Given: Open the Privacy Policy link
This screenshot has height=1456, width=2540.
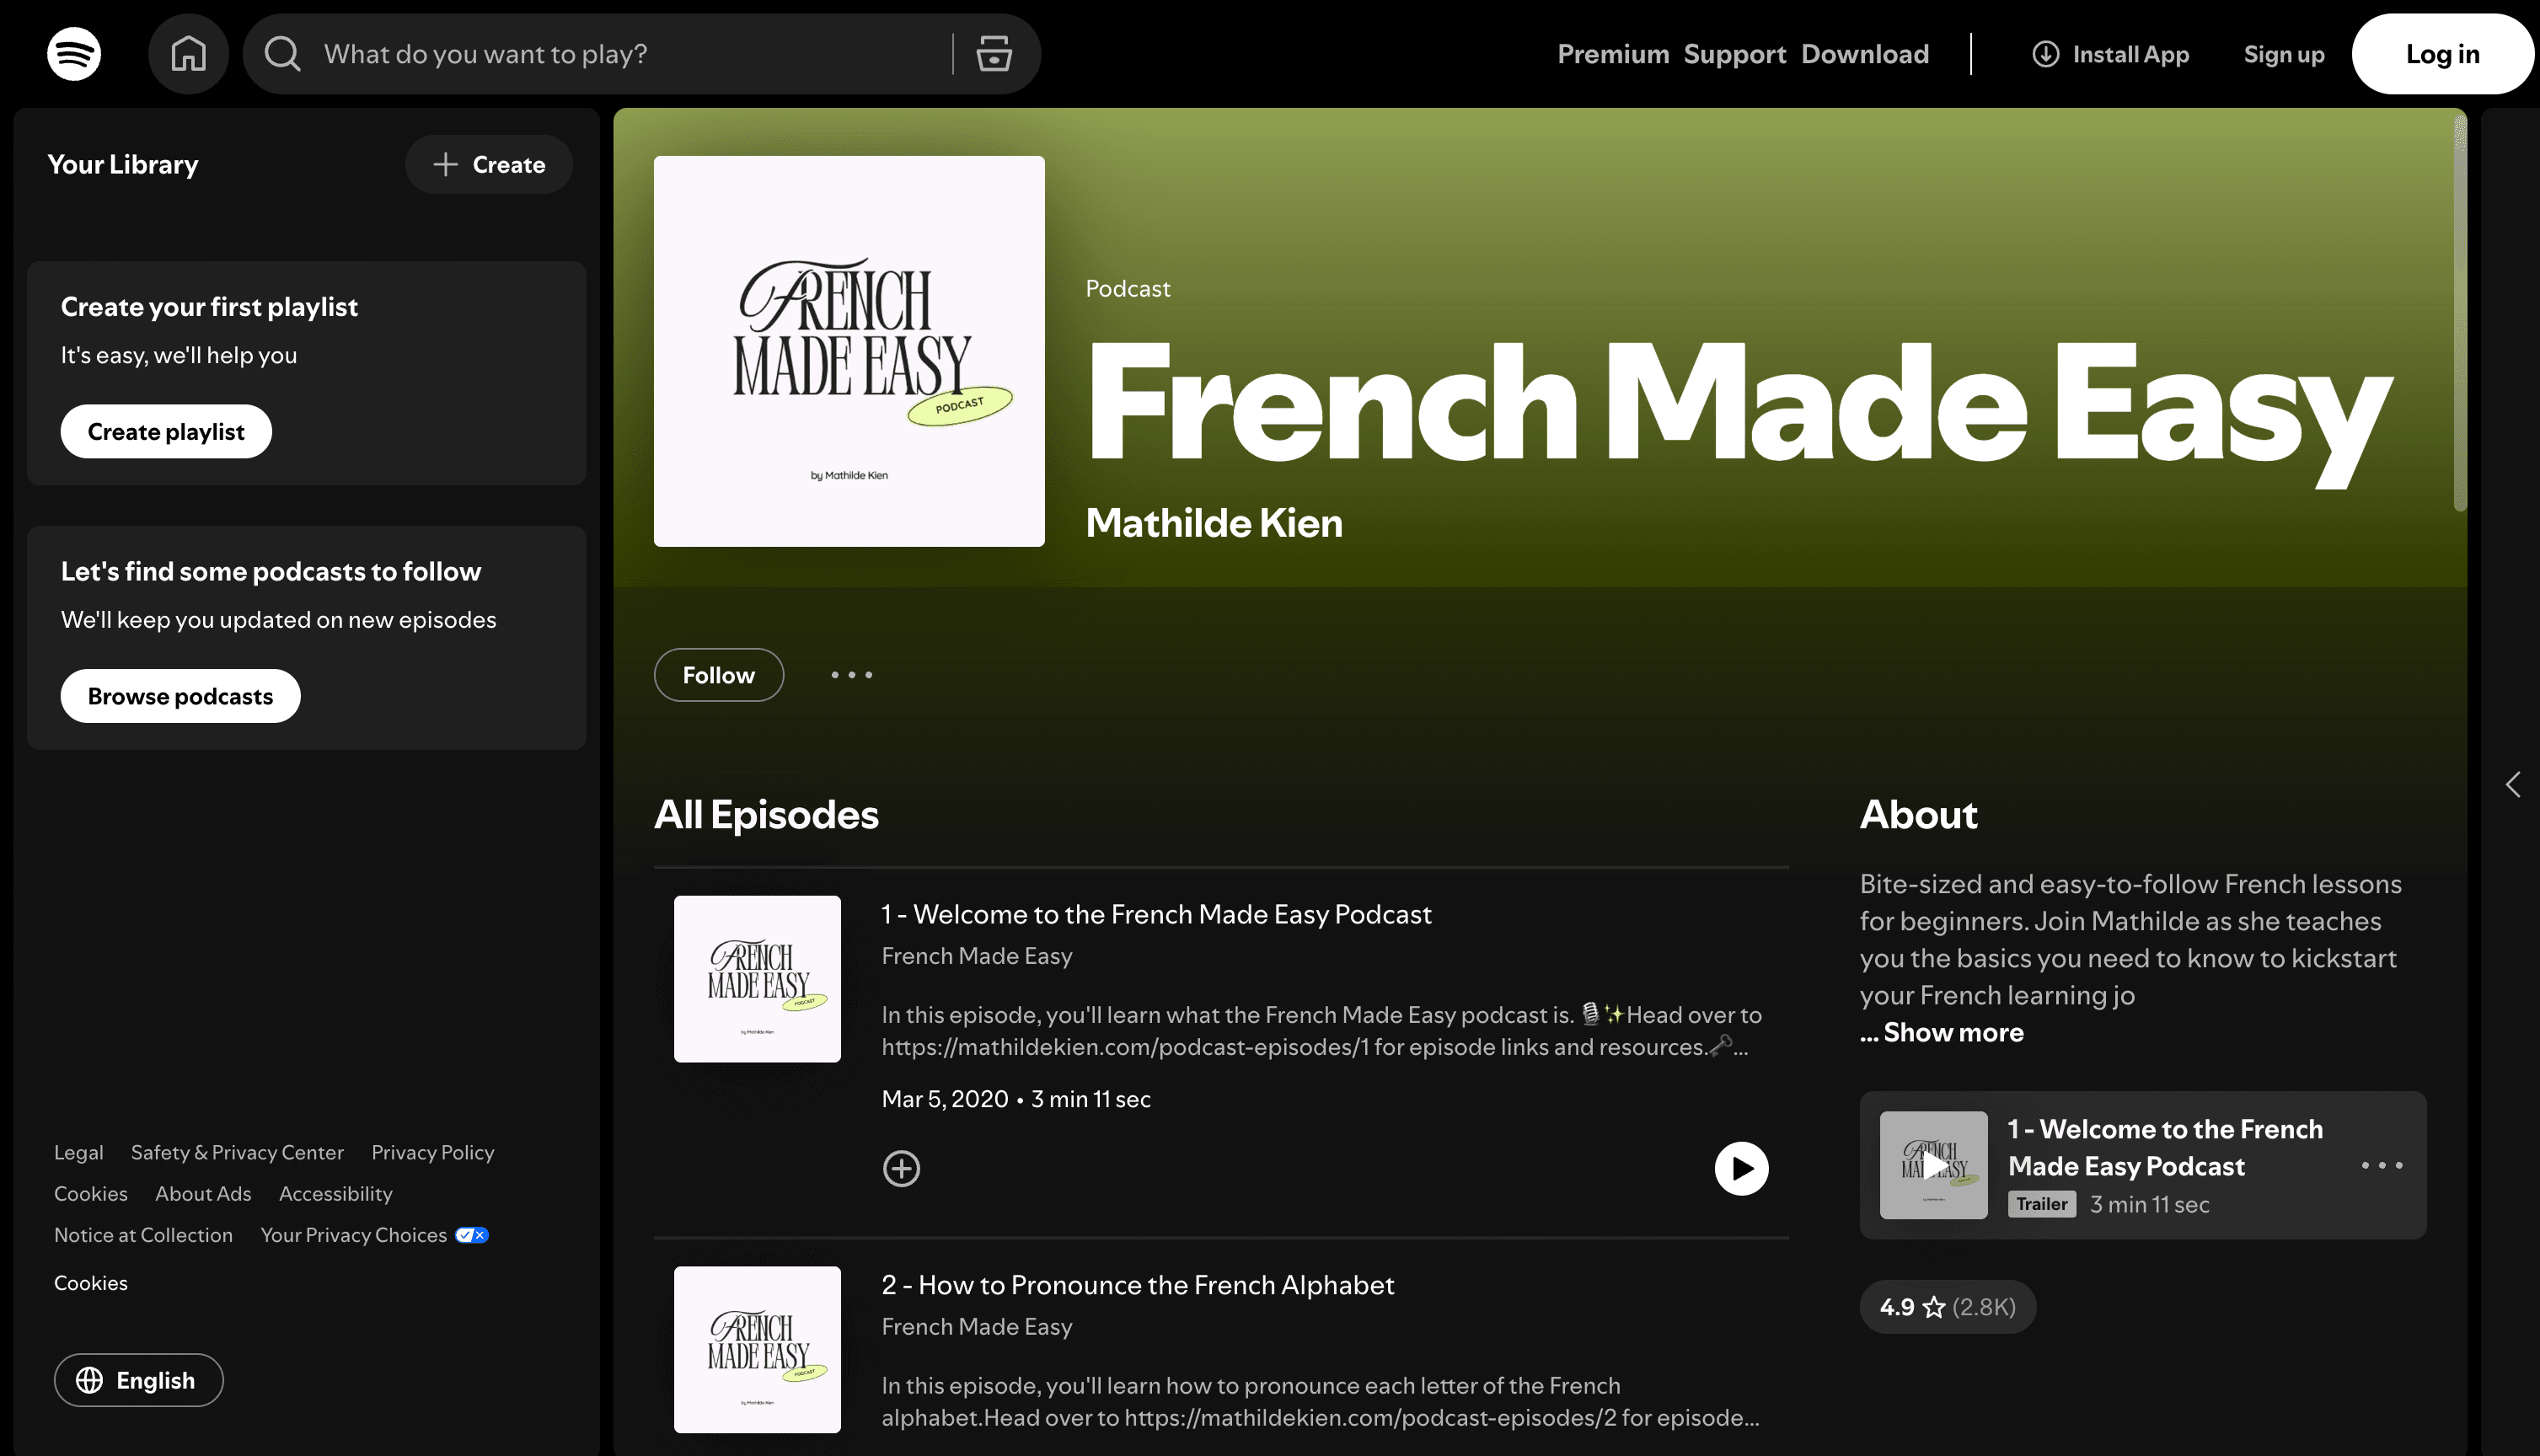Looking at the screenshot, I should (x=433, y=1152).
